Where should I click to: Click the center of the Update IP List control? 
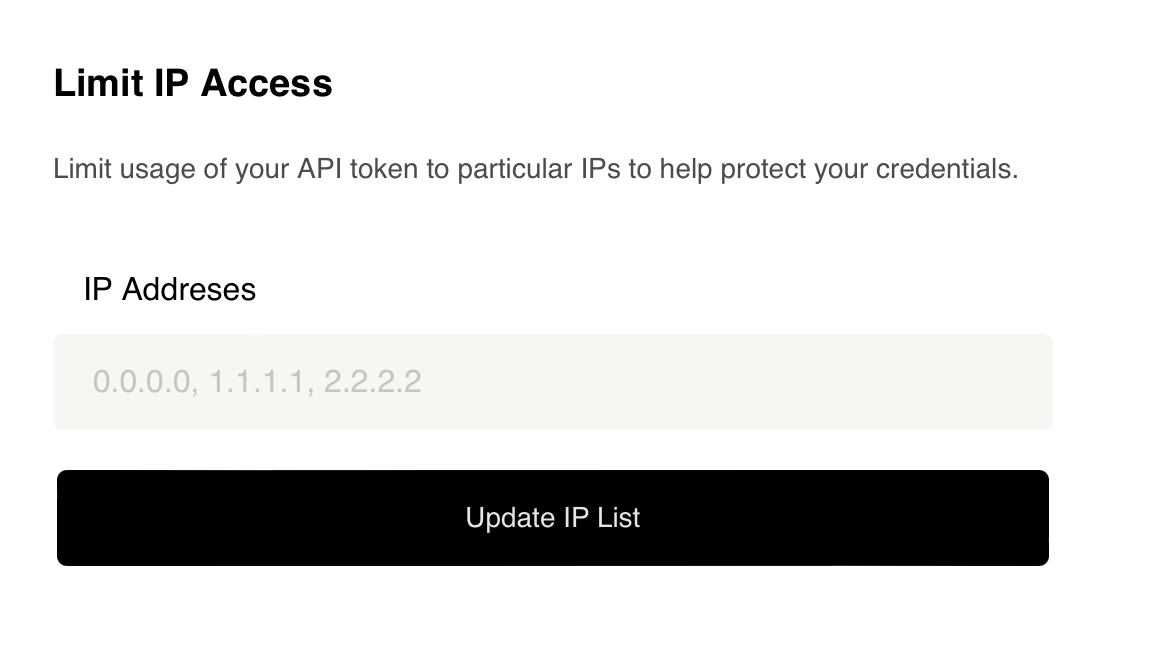pyautogui.click(x=552, y=517)
